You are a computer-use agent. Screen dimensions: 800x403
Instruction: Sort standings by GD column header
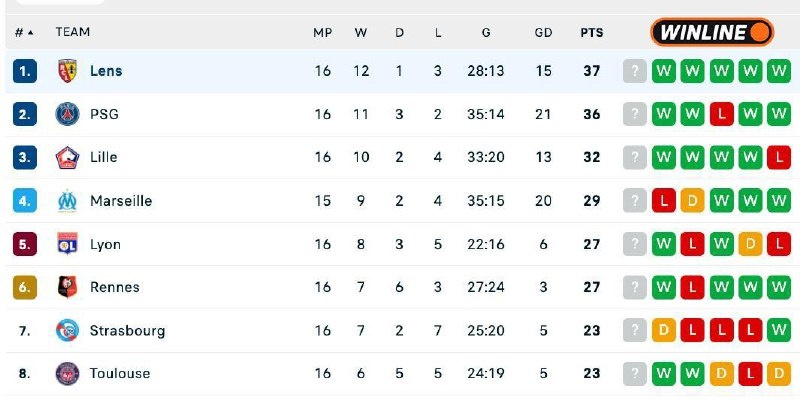543,32
